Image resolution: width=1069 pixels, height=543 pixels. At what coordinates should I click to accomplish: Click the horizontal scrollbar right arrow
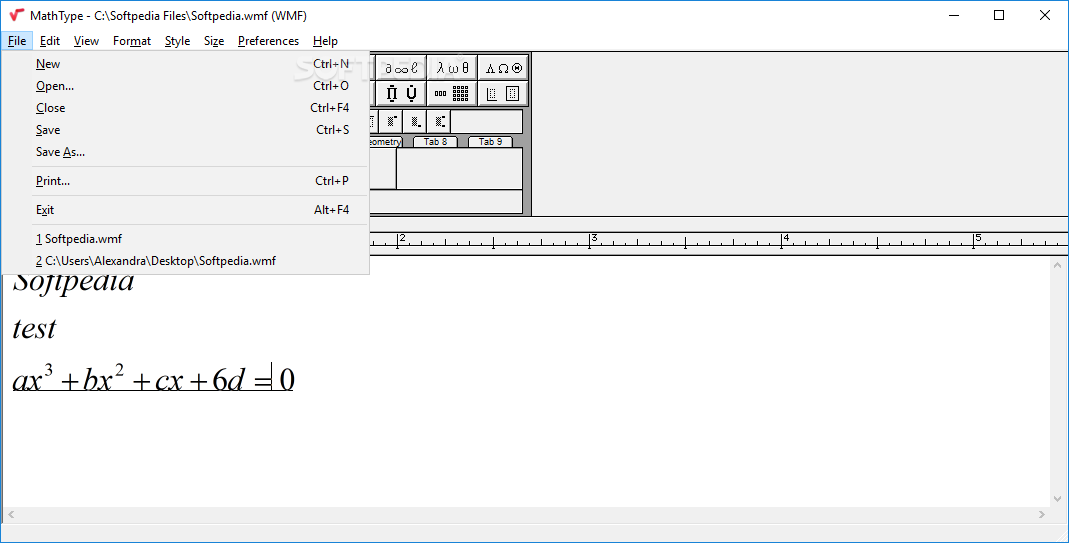tap(1042, 514)
